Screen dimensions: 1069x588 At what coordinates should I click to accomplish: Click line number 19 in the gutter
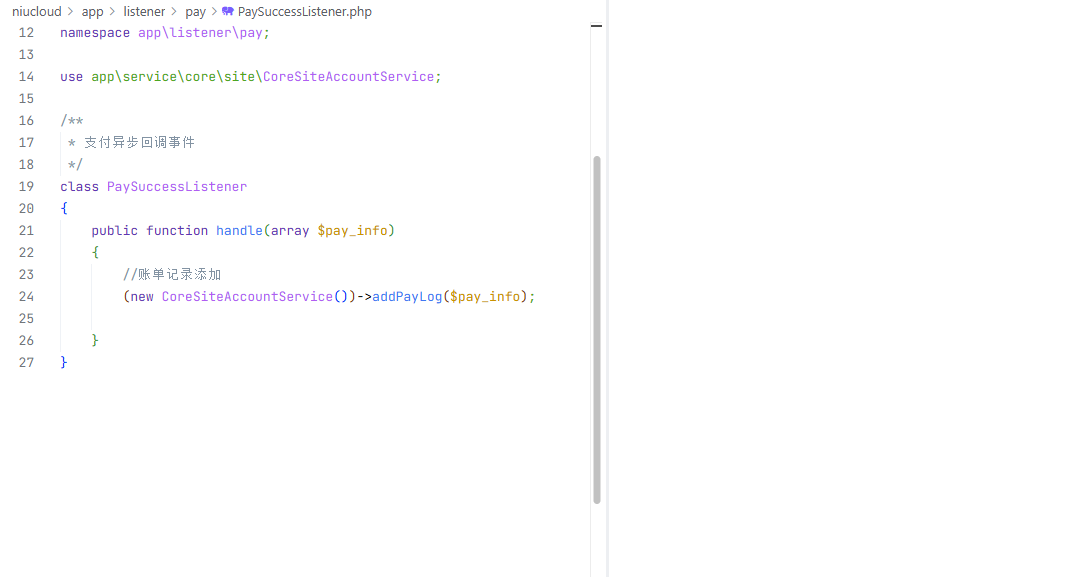[26, 186]
